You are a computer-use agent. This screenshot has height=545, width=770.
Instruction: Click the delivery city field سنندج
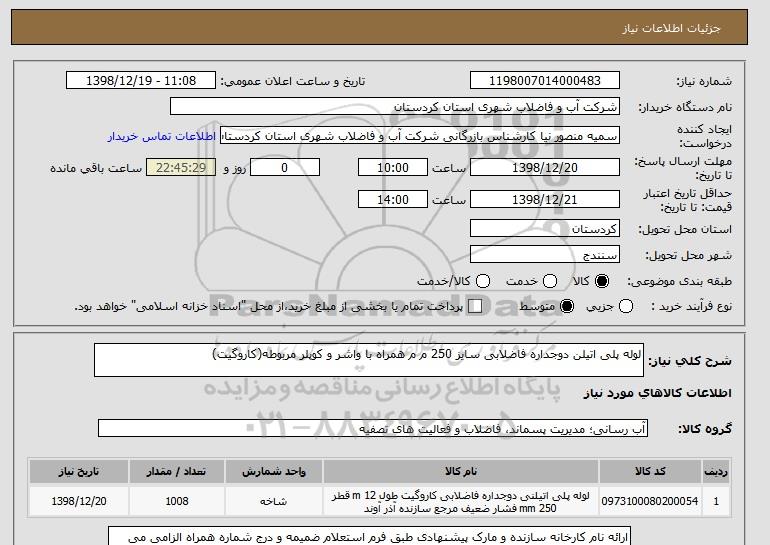[x=545, y=255]
